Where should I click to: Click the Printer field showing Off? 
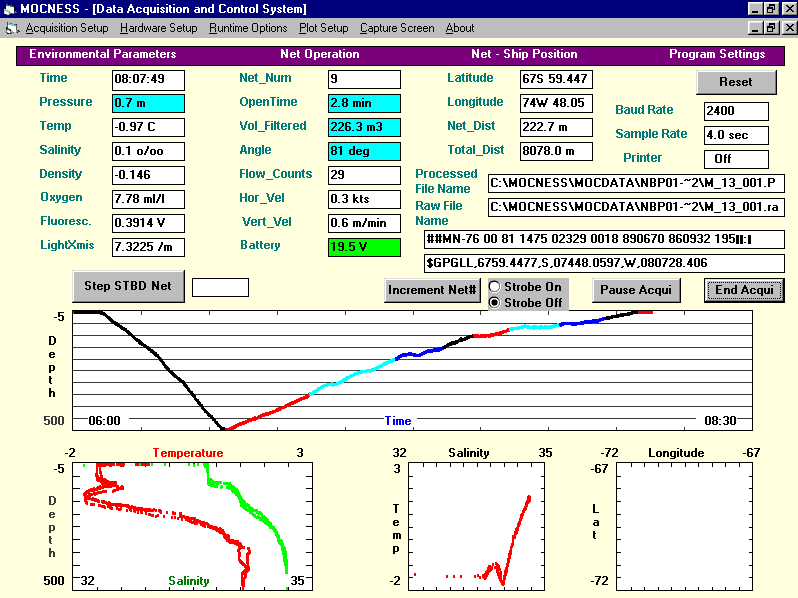click(736, 159)
